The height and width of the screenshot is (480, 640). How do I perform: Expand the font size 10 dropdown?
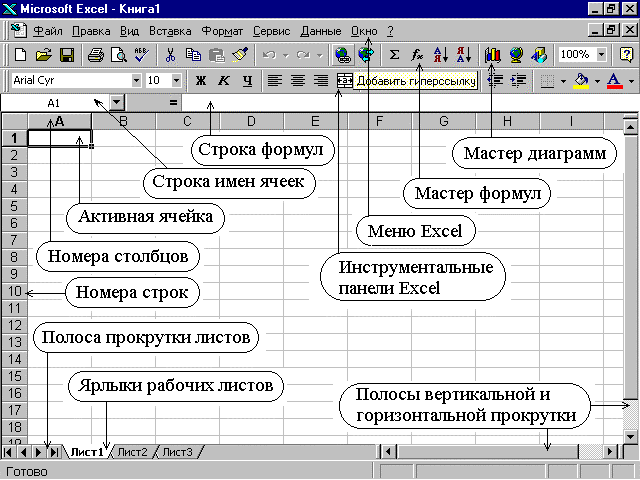click(176, 80)
